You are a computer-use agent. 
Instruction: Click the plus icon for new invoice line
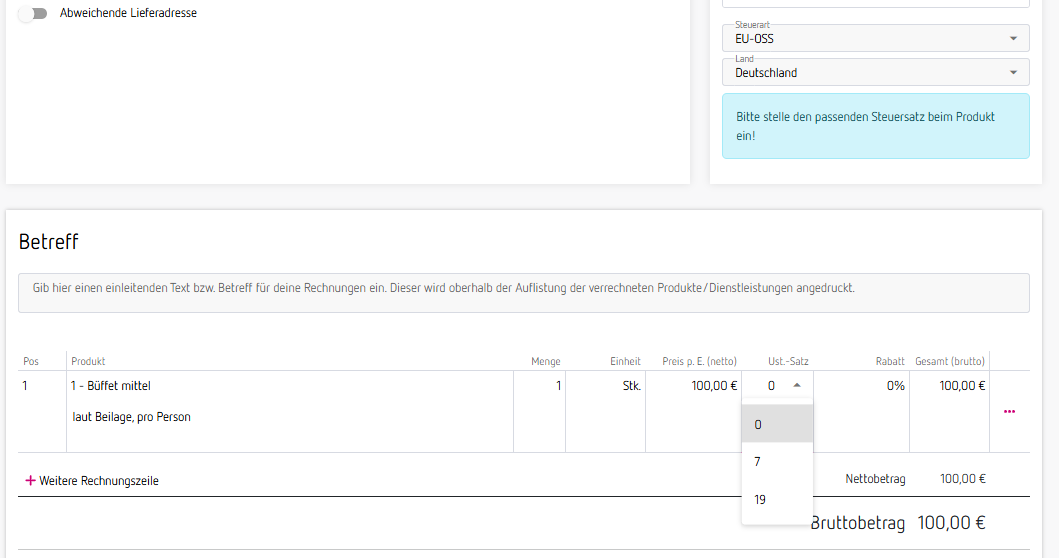pos(30,480)
